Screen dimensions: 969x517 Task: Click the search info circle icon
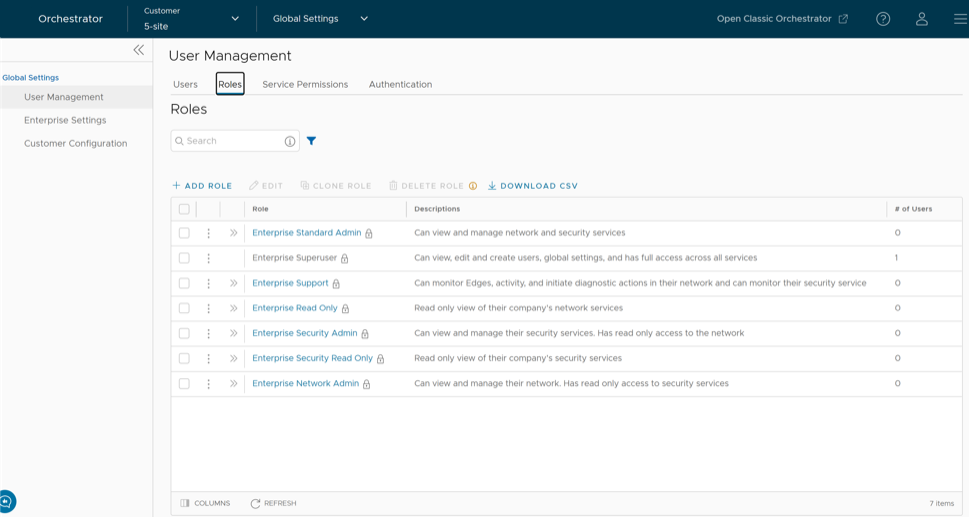click(x=290, y=141)
